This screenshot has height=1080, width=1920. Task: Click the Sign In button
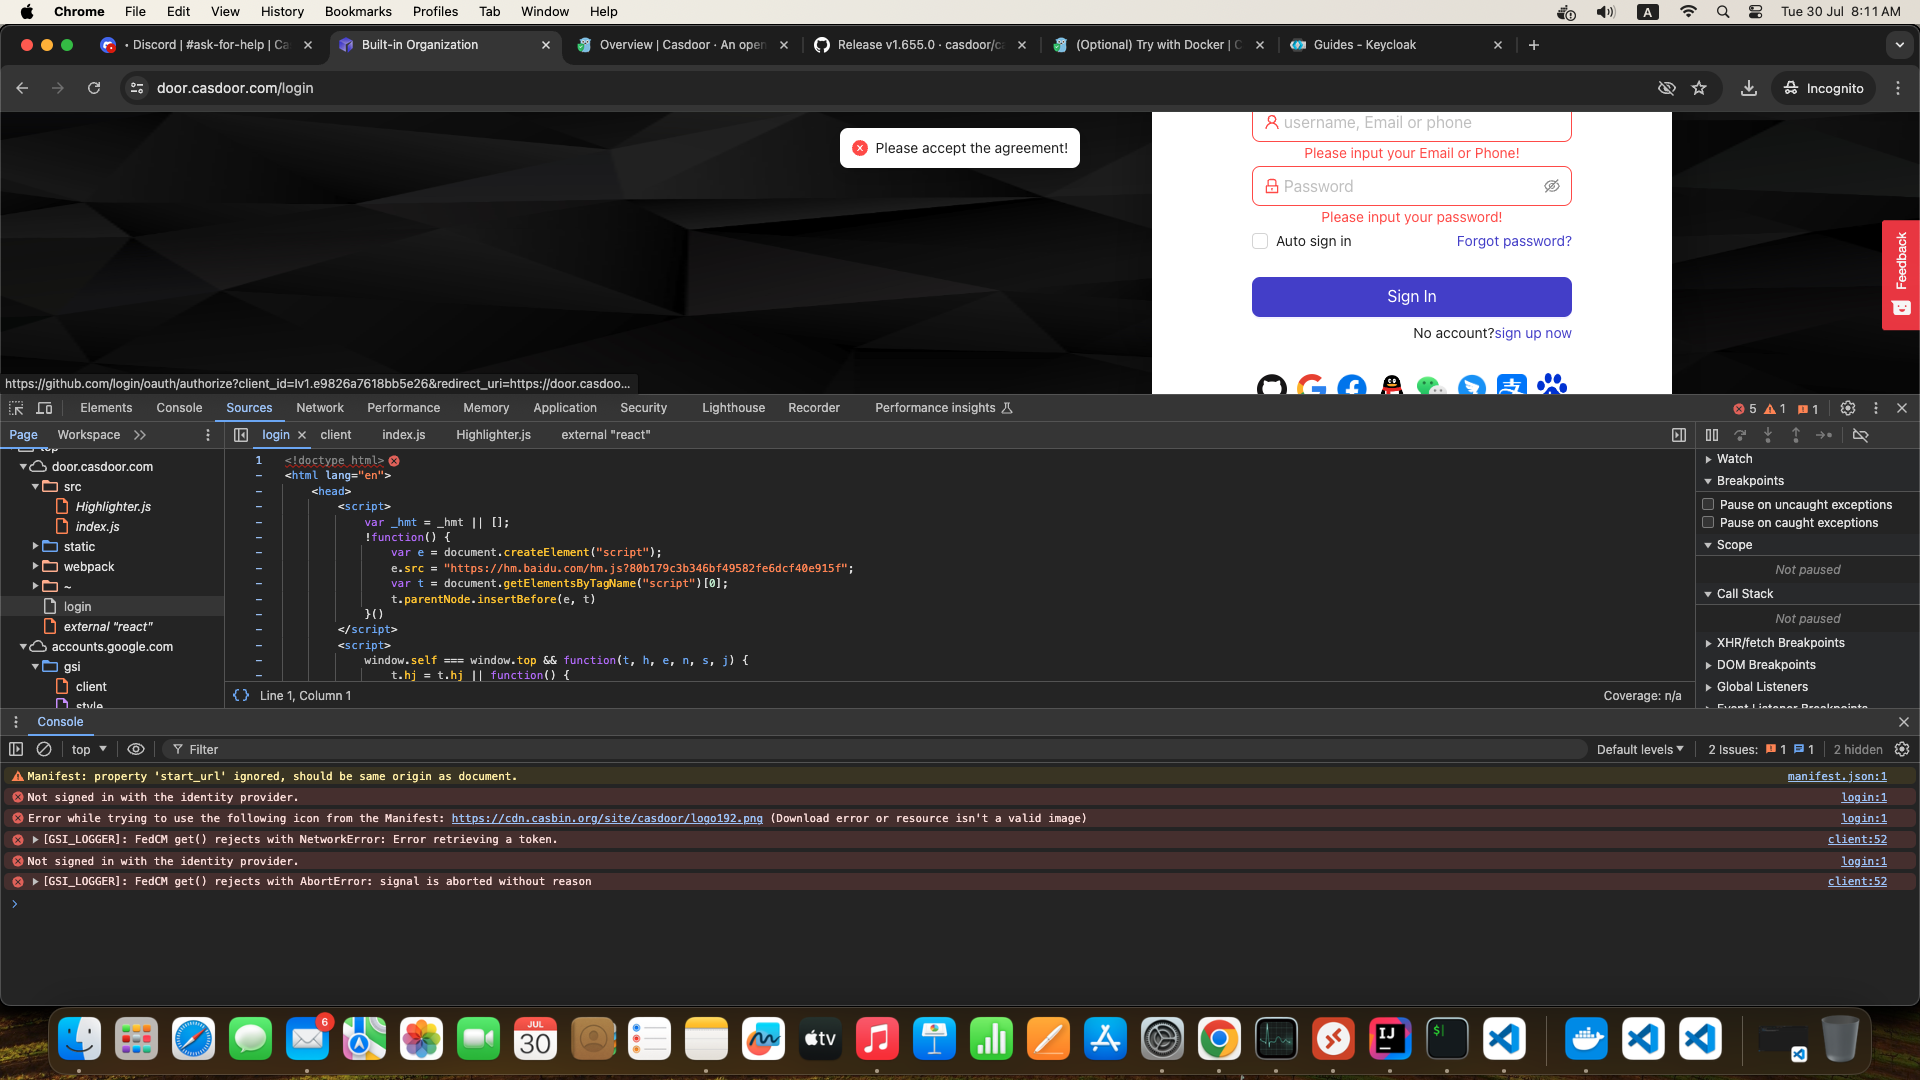[1411, 296]
